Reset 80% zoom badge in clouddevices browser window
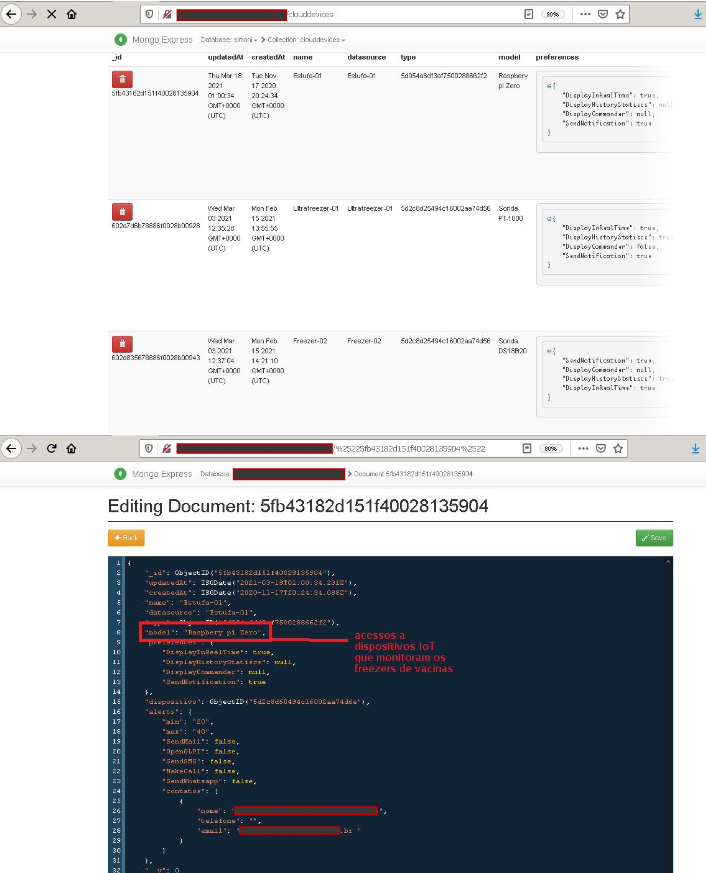This screenshot has width=706, height=873. (x=552, y=14)
